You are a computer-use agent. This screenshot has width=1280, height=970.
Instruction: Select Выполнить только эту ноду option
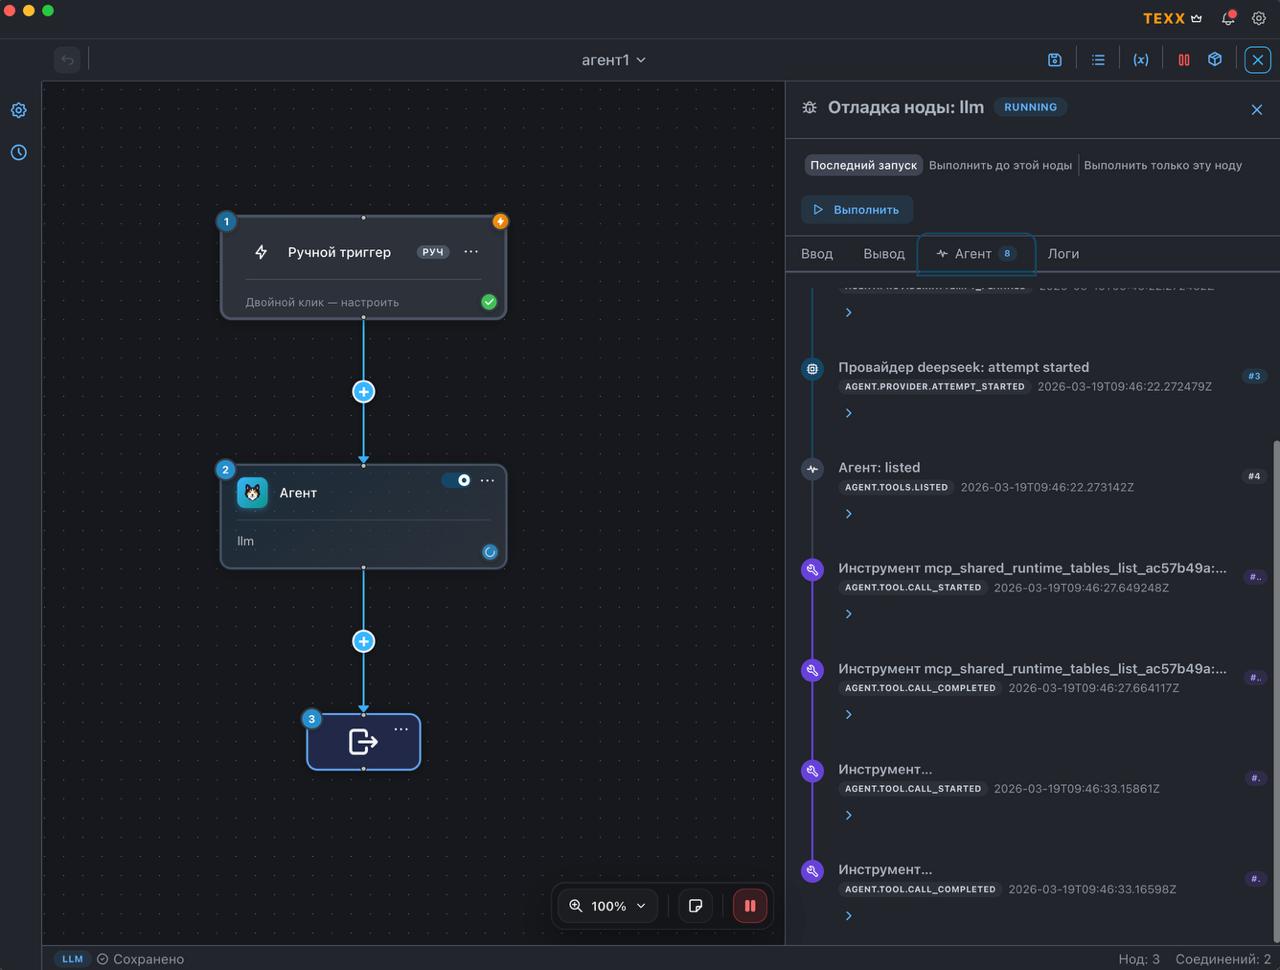click(1162, 165)
